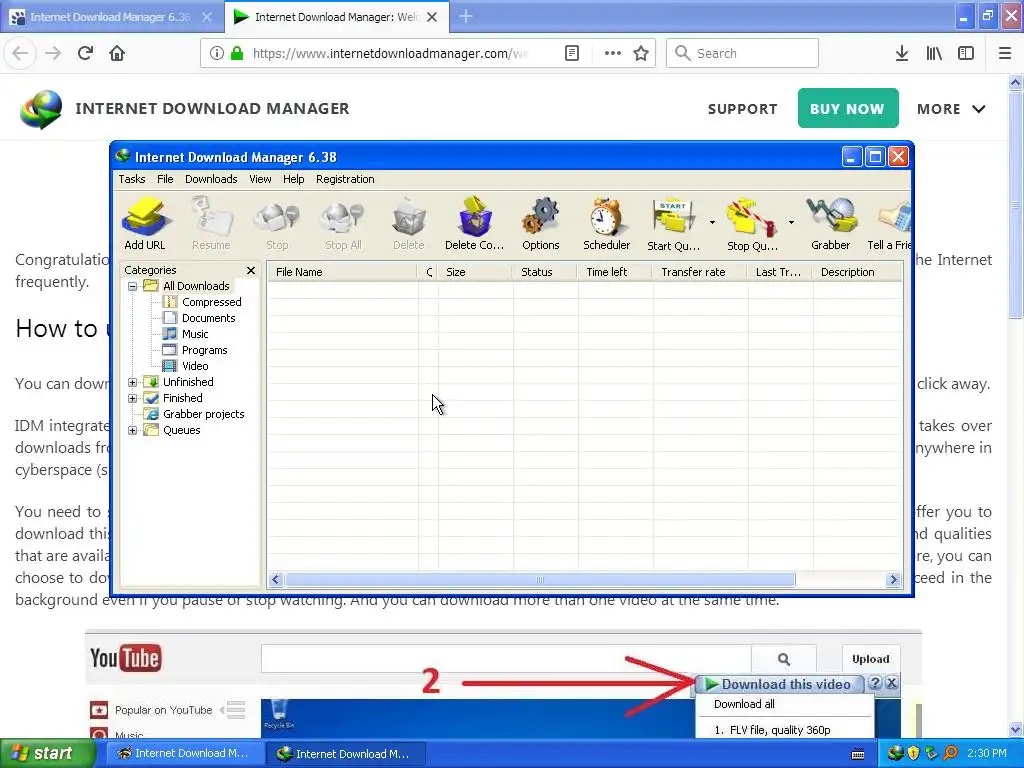
Task: Sort by Time left column header
Action: [615, 272]
